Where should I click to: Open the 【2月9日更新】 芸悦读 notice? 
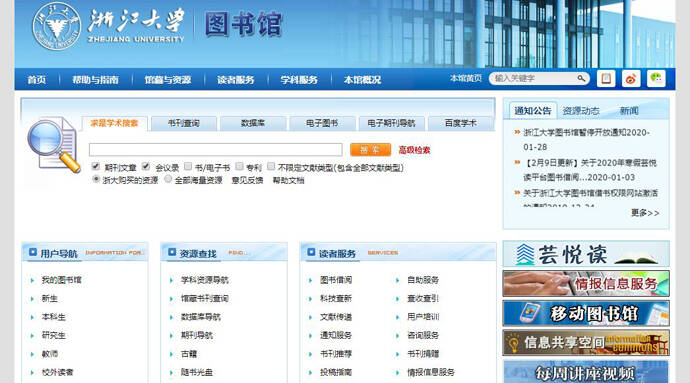(x=590, y=170)
